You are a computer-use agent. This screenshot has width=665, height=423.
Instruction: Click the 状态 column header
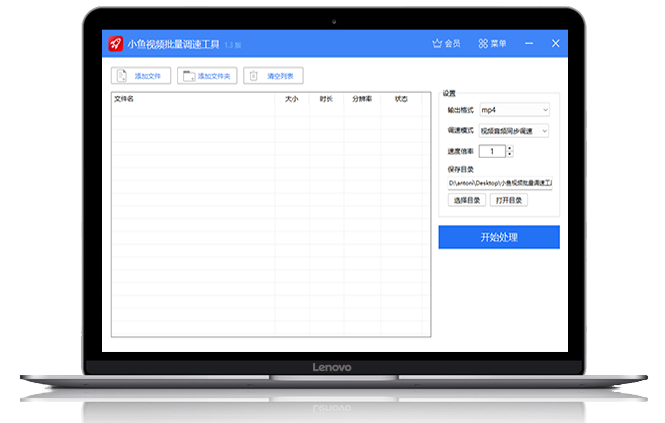(401, 99)
